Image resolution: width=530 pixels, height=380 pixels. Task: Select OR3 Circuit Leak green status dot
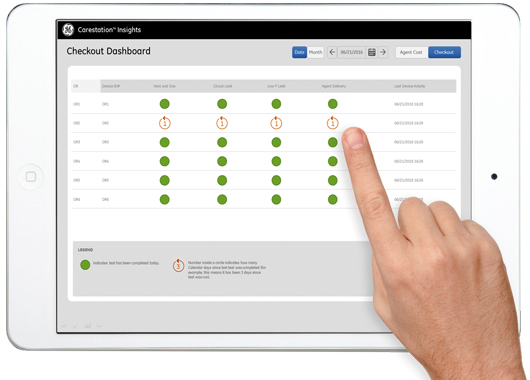pos(222,142)
